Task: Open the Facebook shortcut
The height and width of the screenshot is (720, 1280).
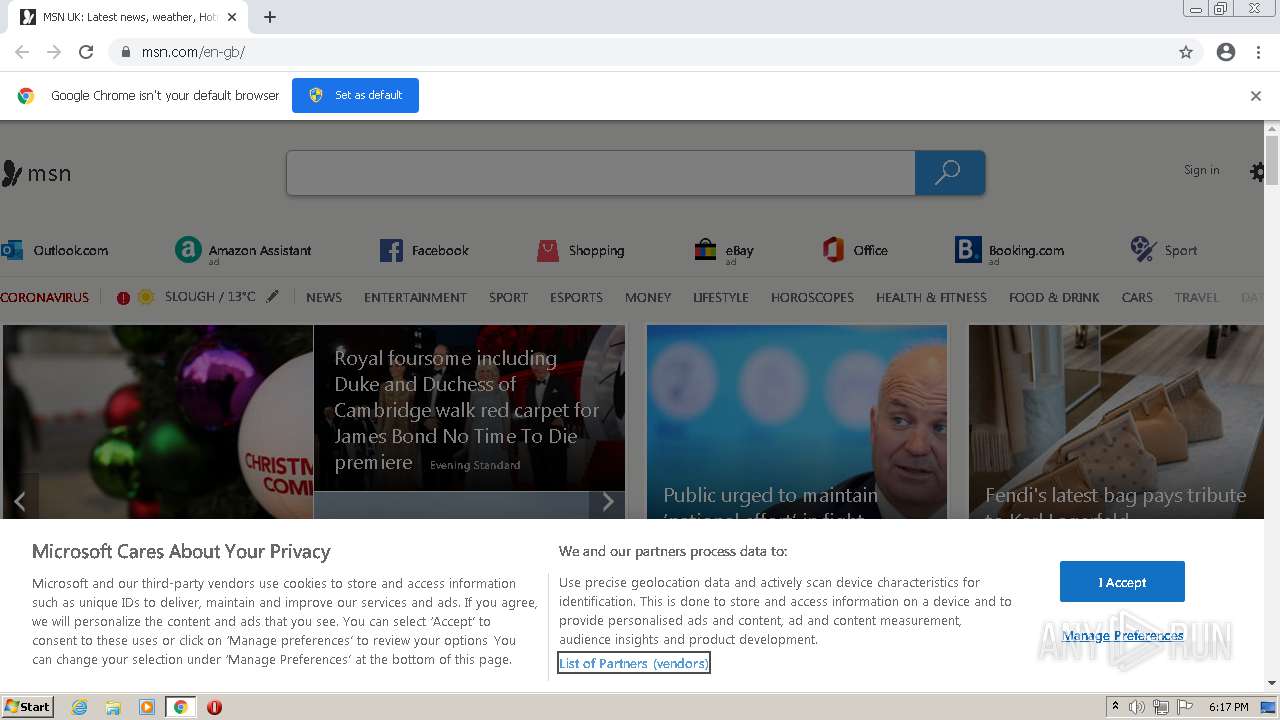Action: coord(424,250)
